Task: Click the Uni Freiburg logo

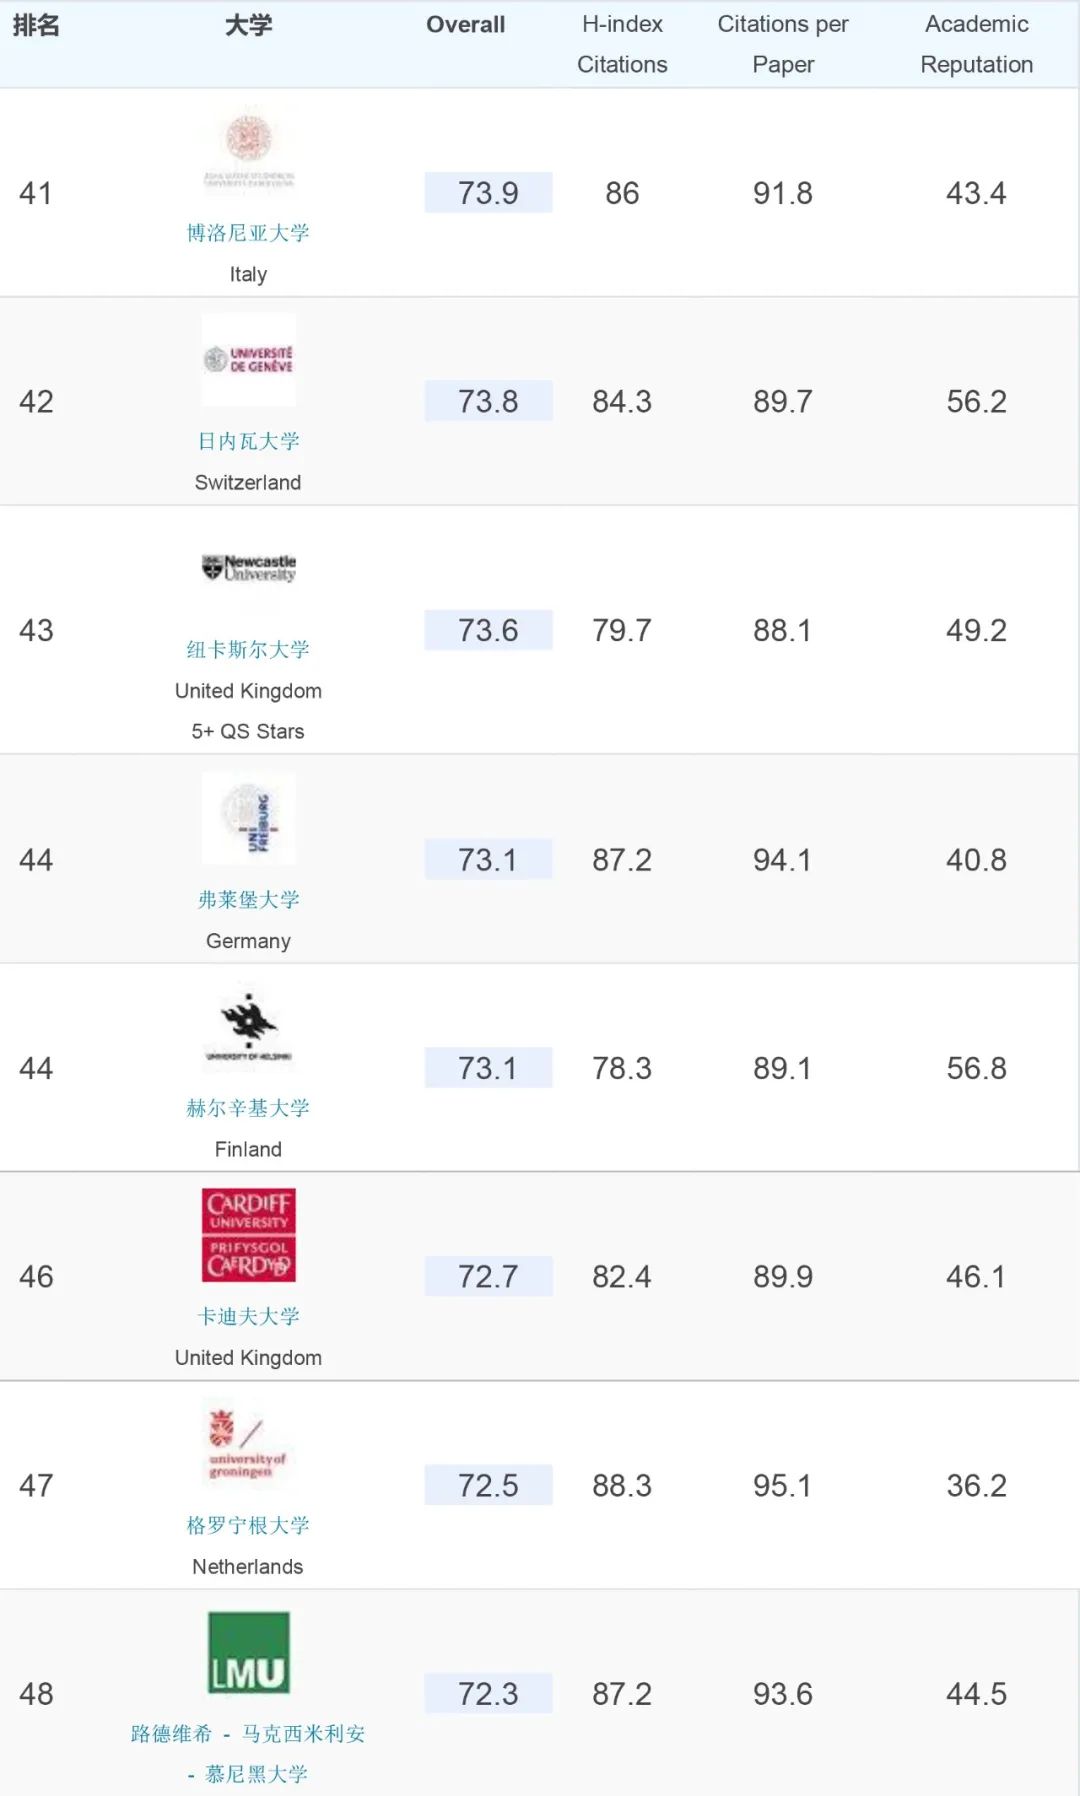Action: point(248,818)
